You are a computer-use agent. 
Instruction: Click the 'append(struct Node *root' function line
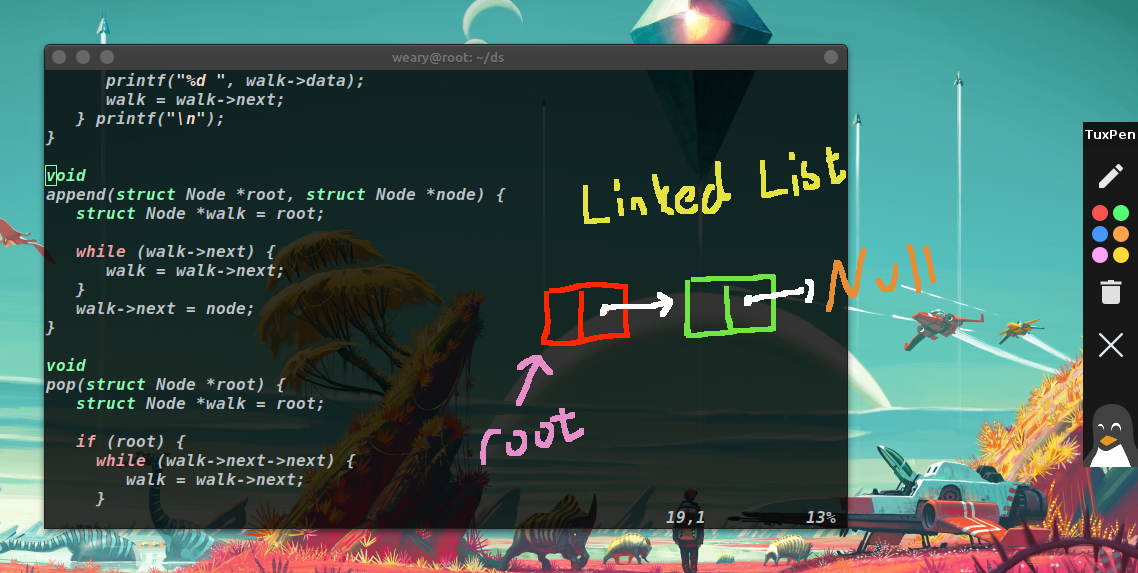tap(276, 194)
